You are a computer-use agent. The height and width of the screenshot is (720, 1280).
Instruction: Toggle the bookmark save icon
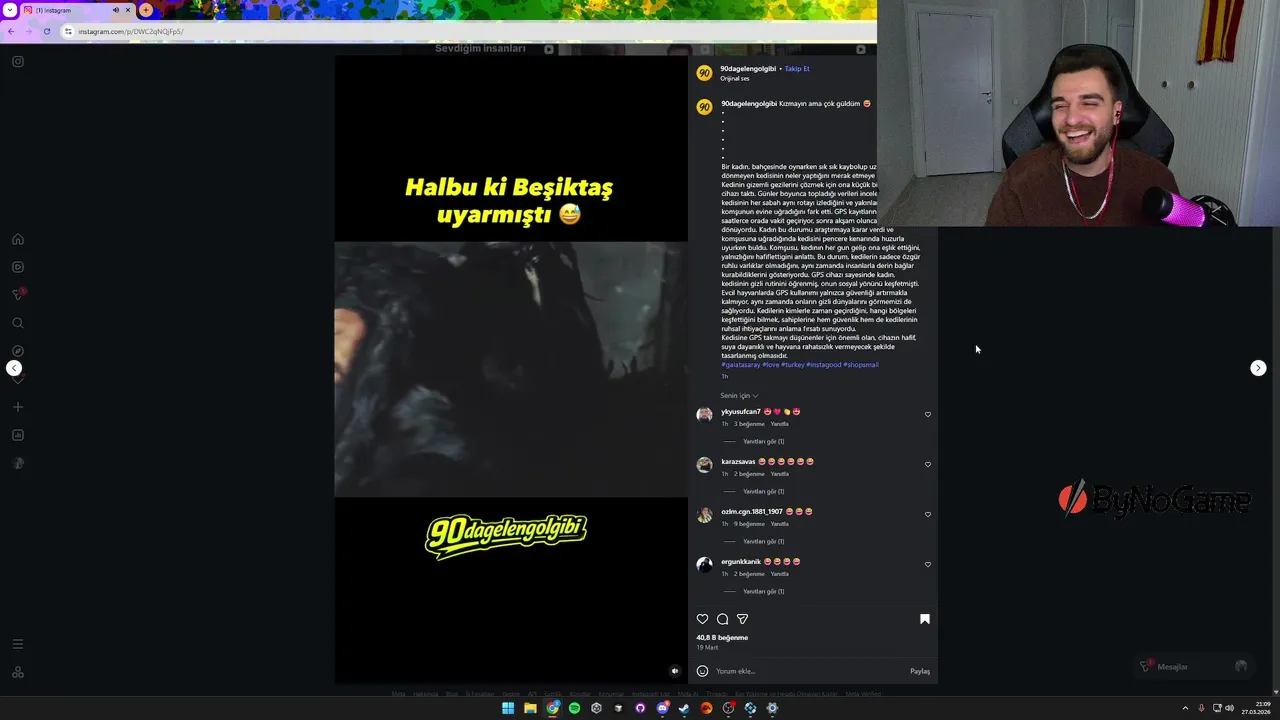(x=925, y=619)
